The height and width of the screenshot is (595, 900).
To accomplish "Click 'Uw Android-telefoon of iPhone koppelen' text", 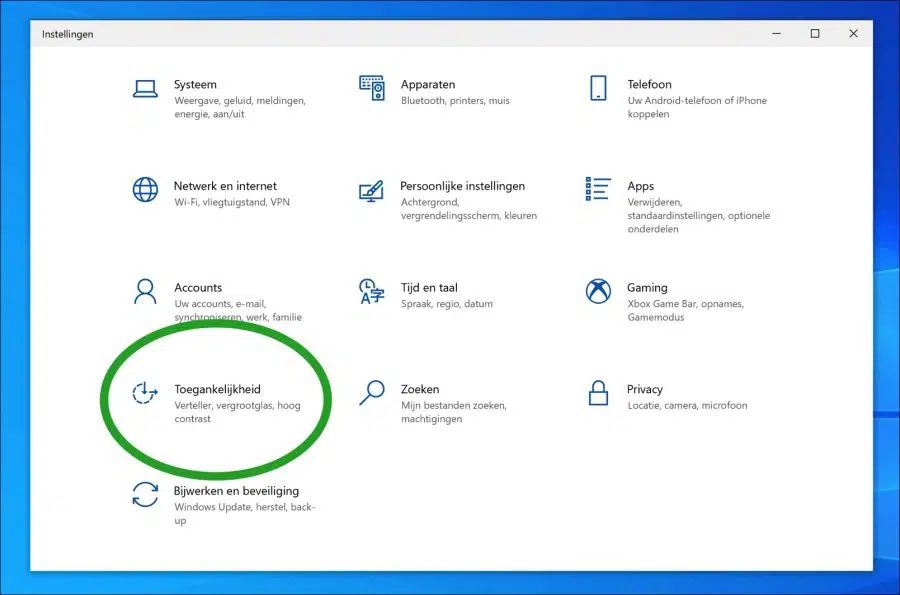I will tap(697, 107).
